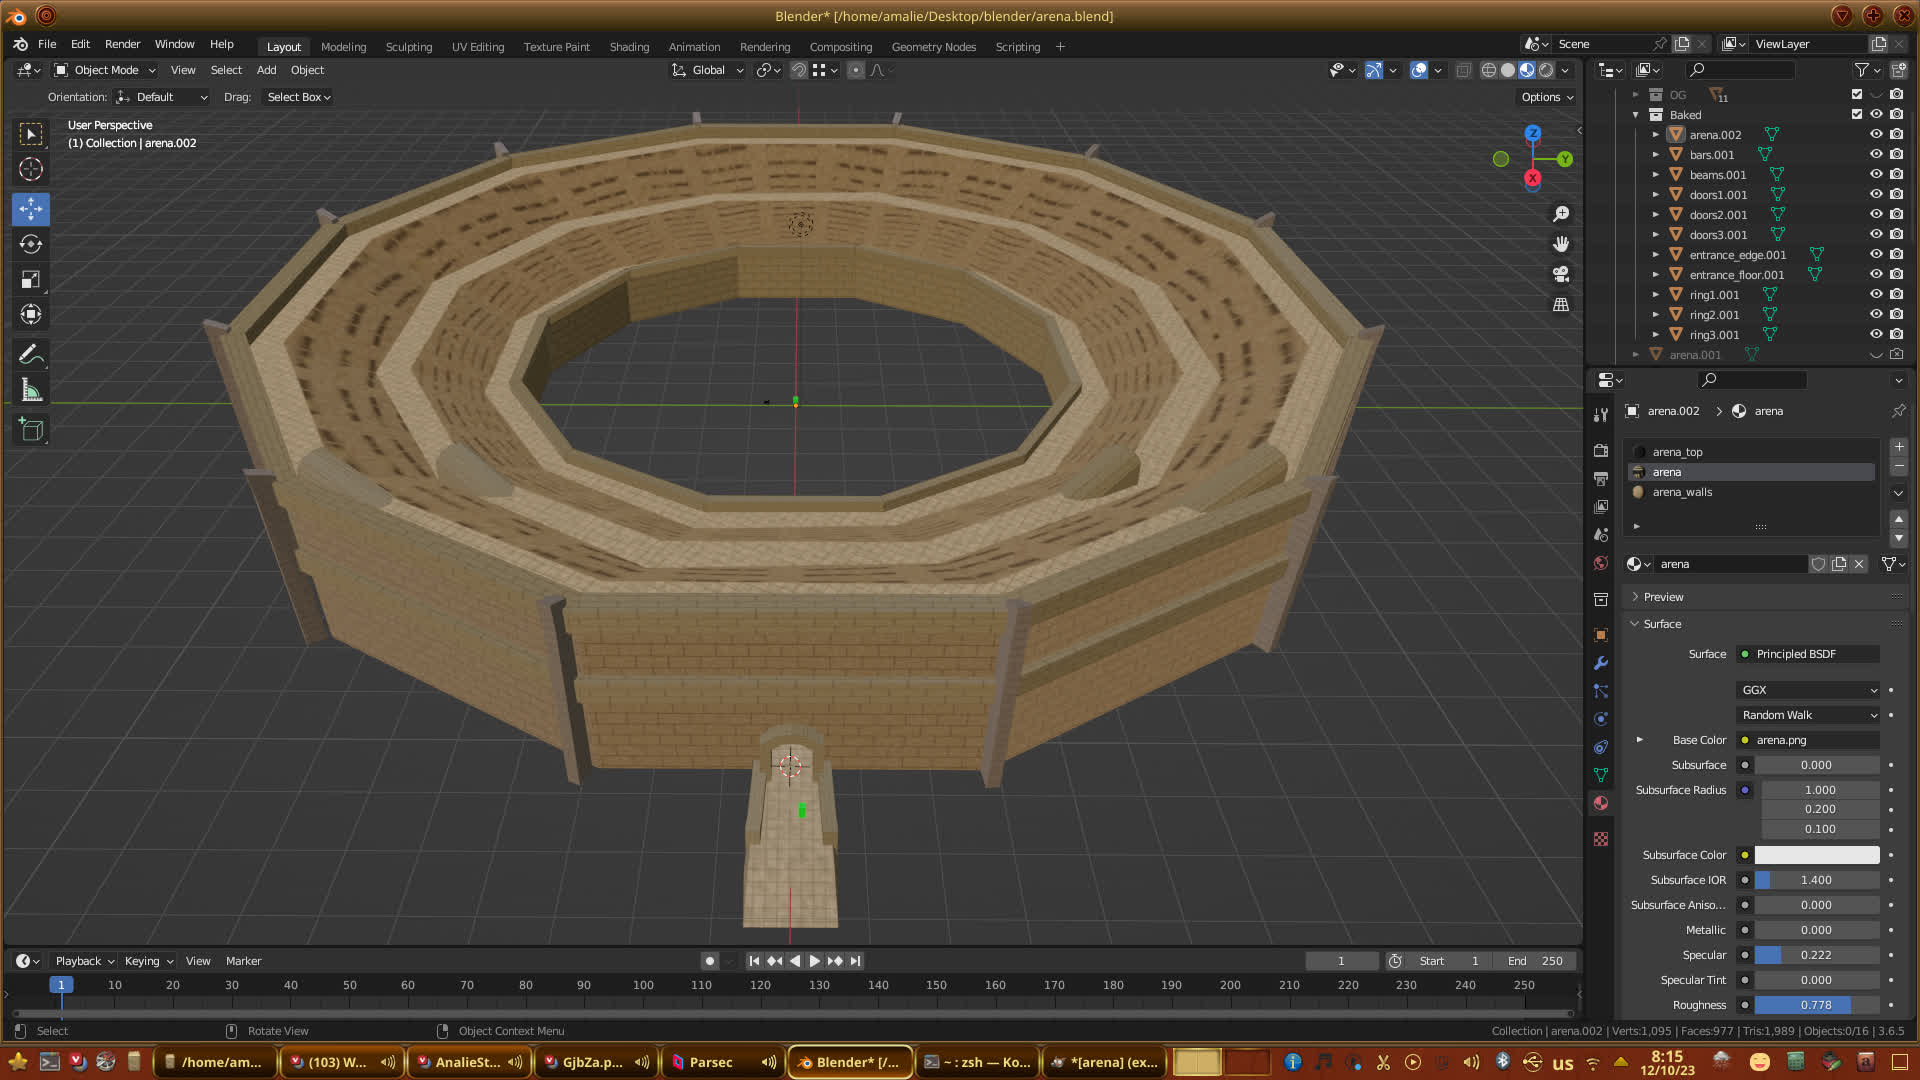The image size is (1920, 1080).
Task: Open the Object Mode dropdown
Action: 105,70
